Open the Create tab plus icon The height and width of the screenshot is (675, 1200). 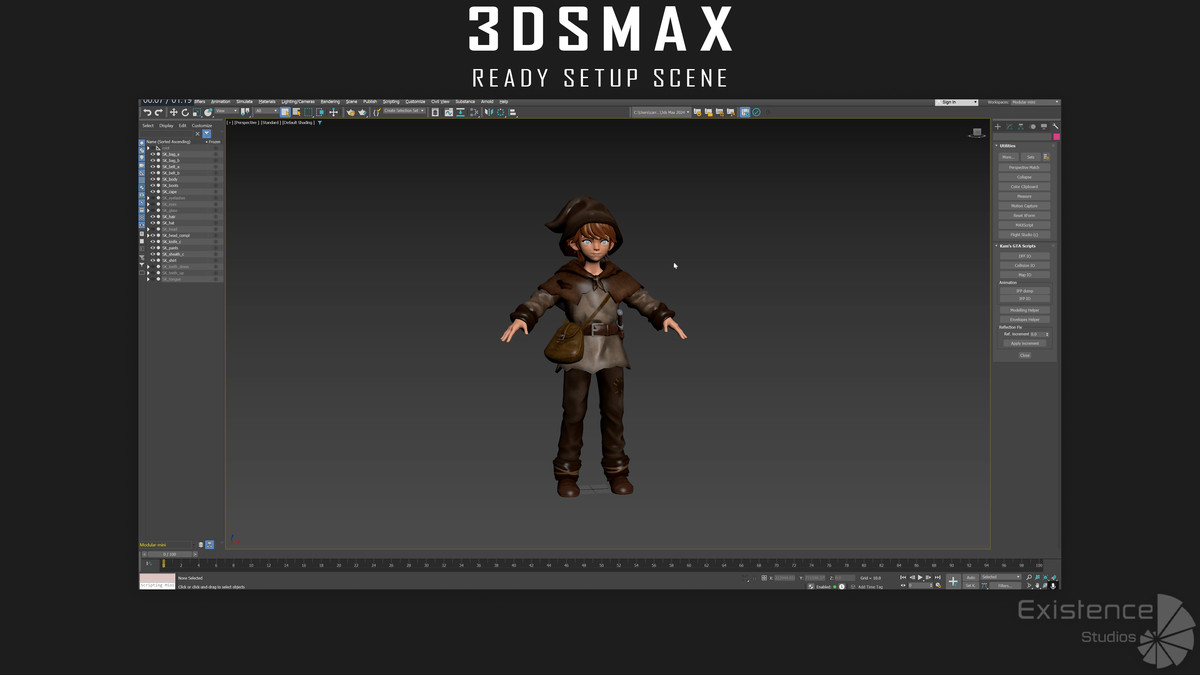click(x=998, y=127)
